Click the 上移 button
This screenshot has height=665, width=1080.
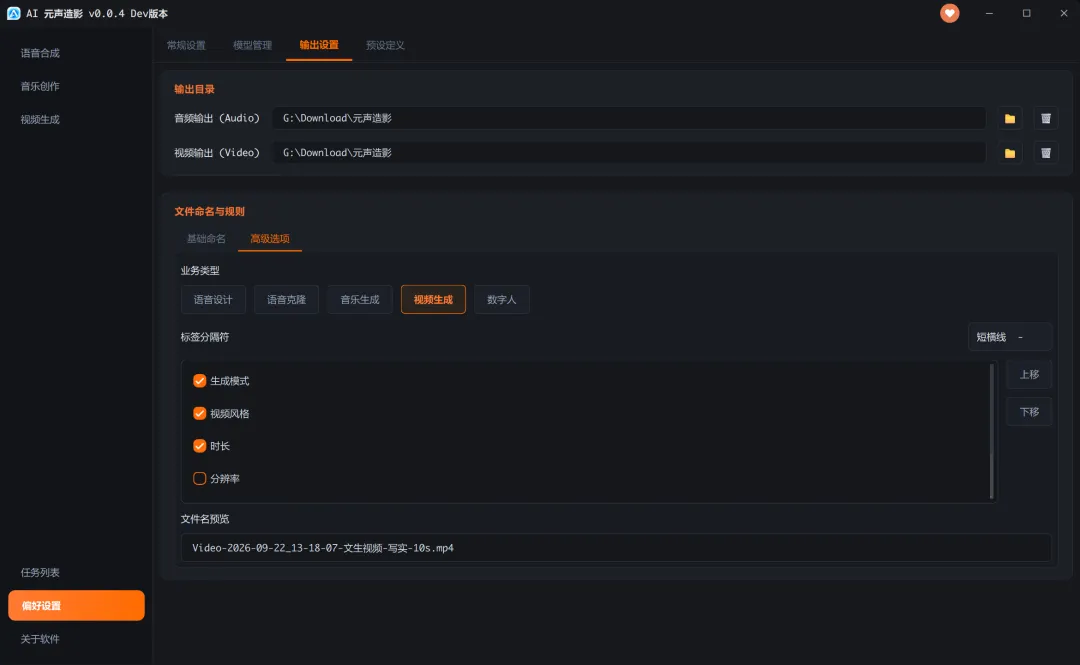coord(1029,374)
